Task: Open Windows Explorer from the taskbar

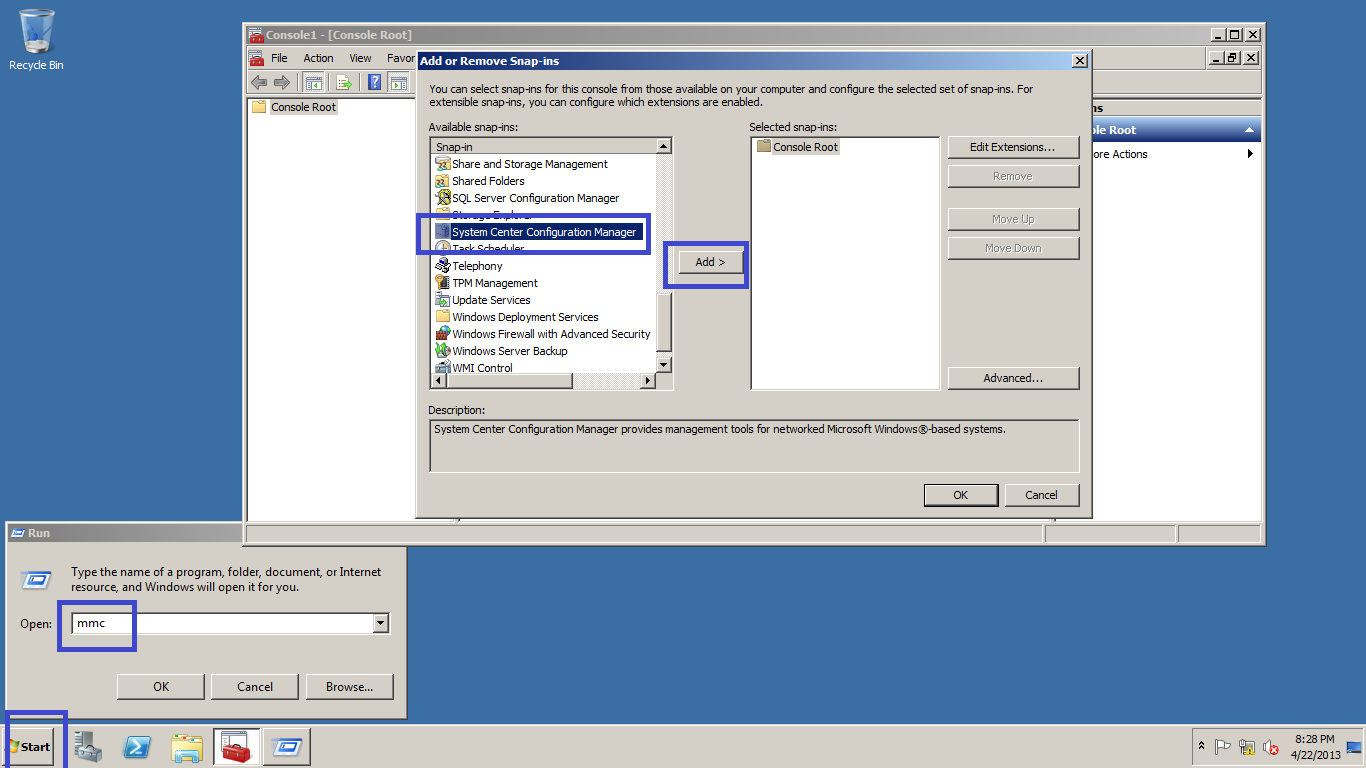Action: tap(187, 747)
